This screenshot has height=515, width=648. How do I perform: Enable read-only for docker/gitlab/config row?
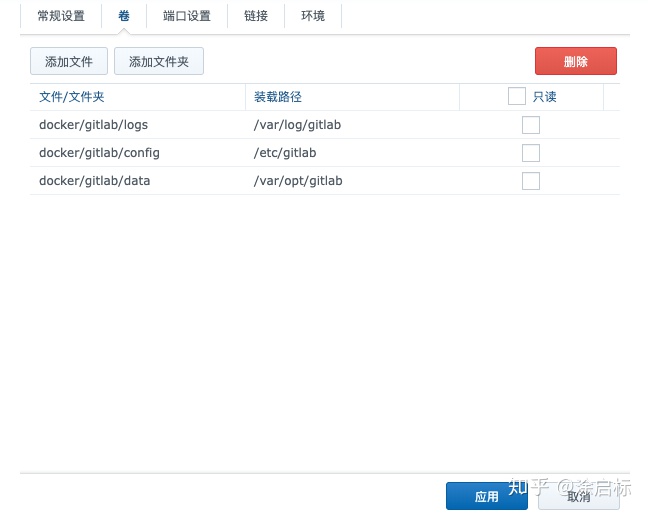coord(531,153)
